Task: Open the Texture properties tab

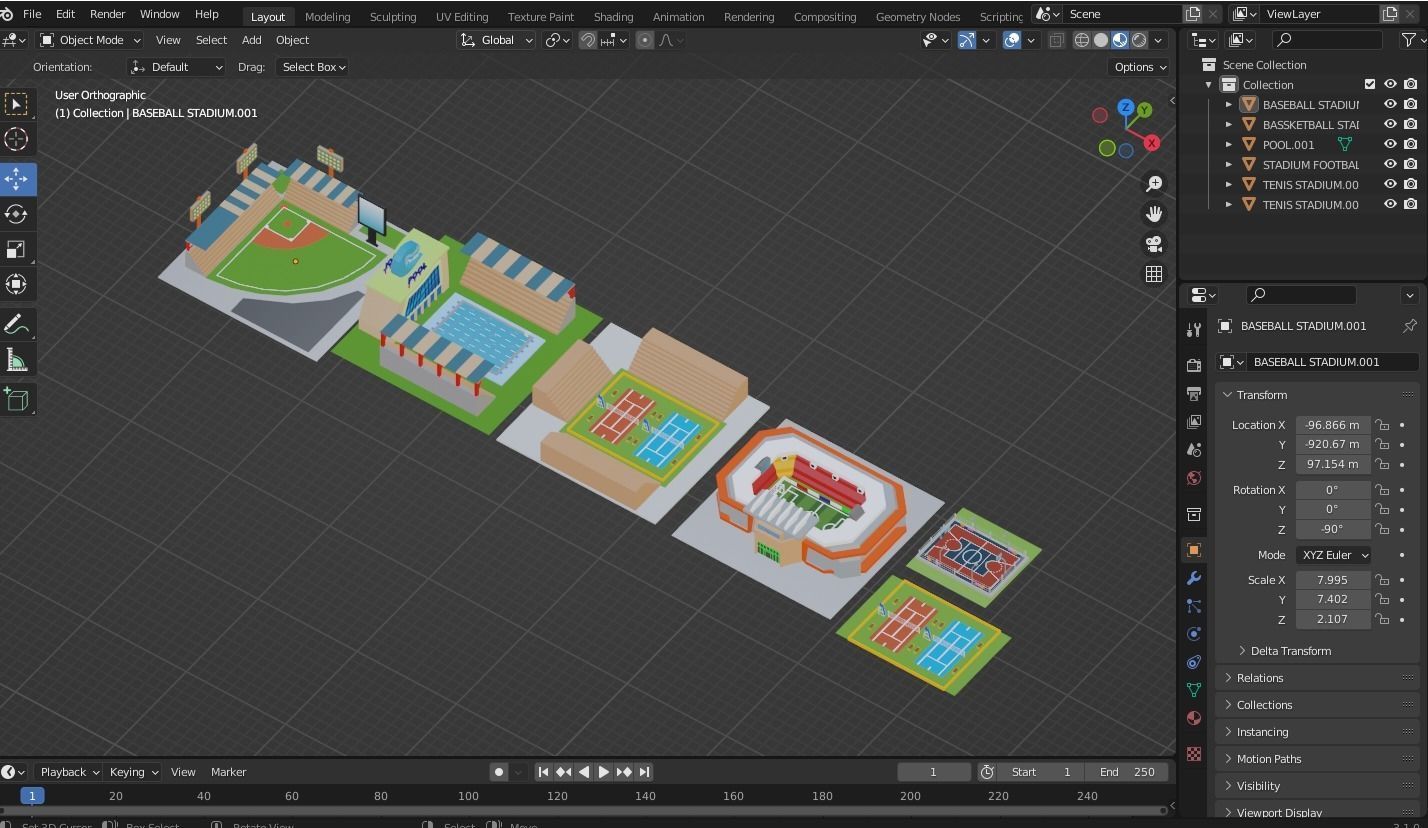Action: pyautogui.click(x=1194, y=754)
